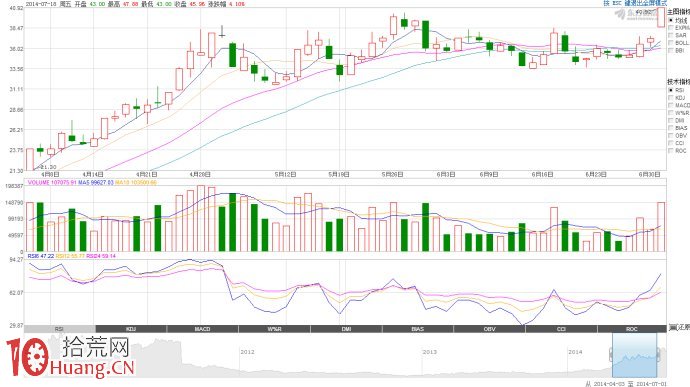The image size is (690, 387).
Task: Switch to the DMI tab below chart
Action: pos(346,329)
